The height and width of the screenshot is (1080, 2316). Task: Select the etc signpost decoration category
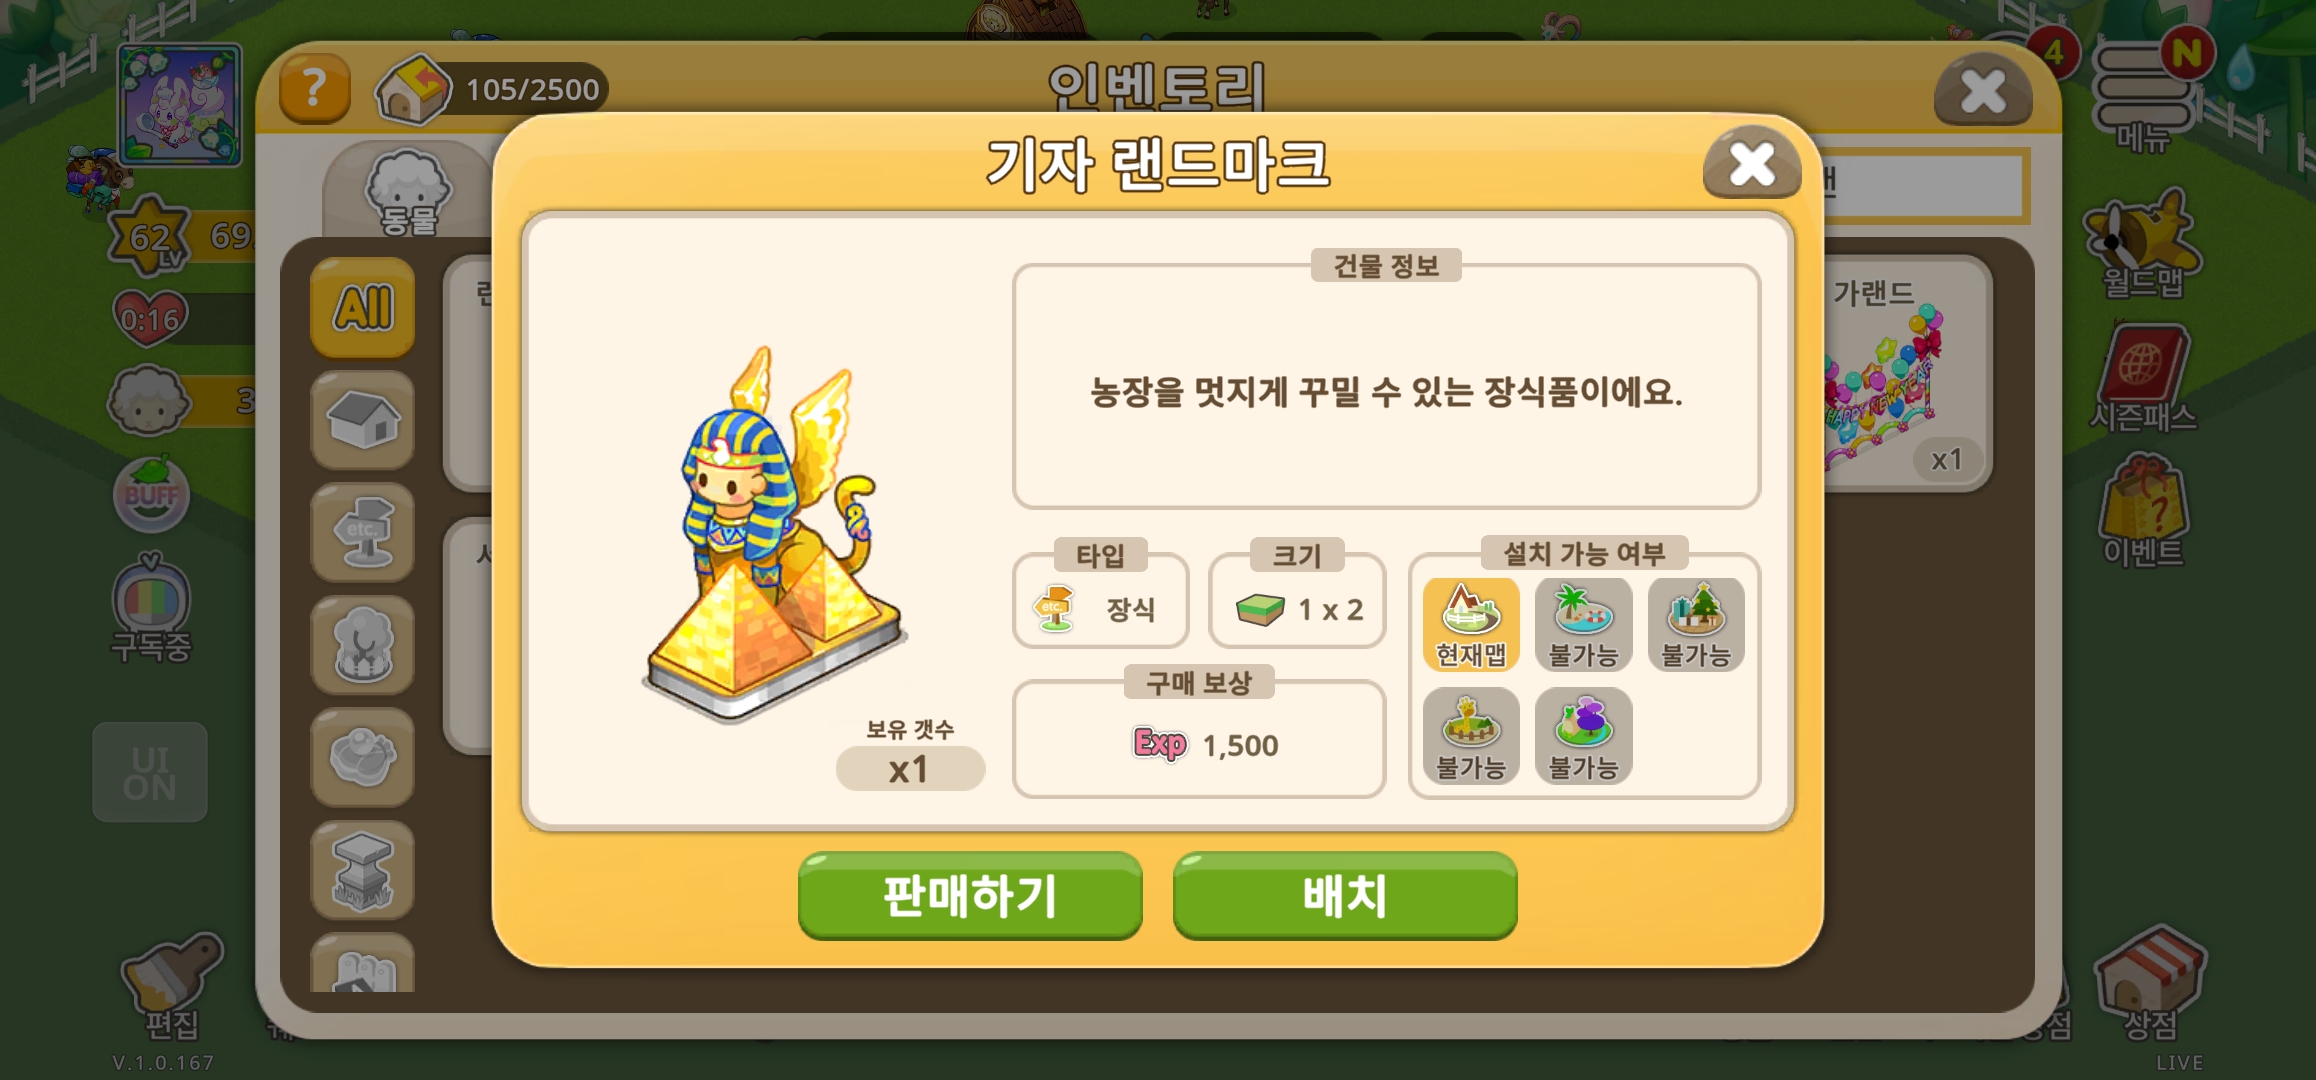pos(363,533)
